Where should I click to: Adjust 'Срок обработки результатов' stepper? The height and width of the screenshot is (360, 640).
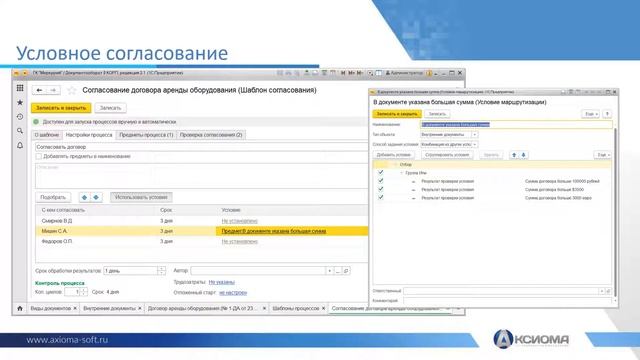tap(161, 271)
